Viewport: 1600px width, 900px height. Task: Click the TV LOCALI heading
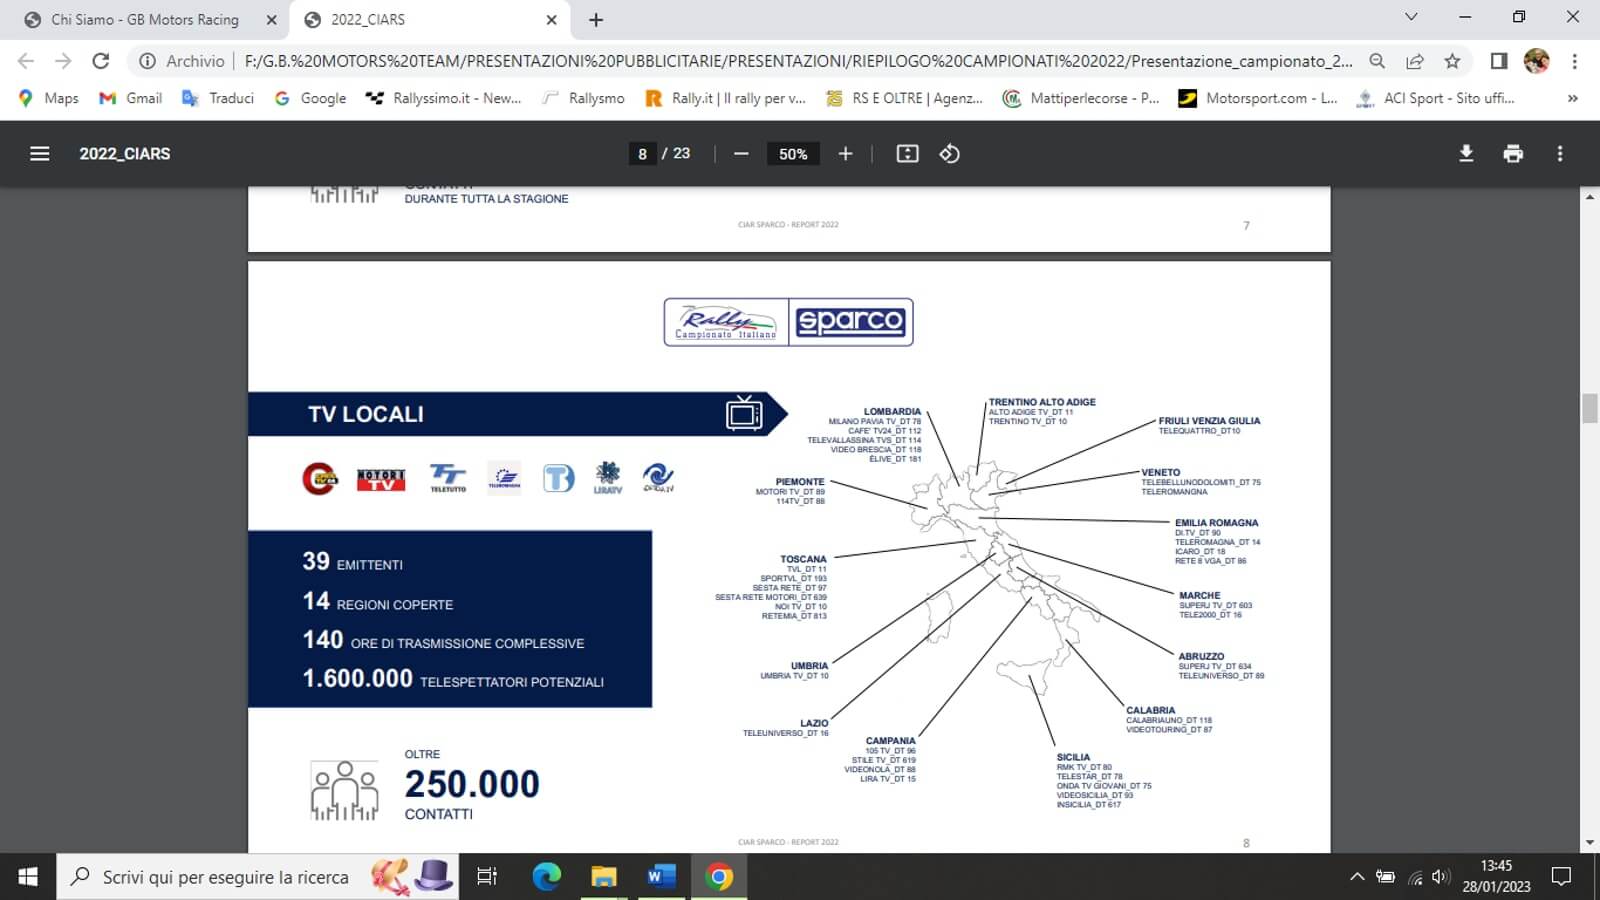pos(366,414)
